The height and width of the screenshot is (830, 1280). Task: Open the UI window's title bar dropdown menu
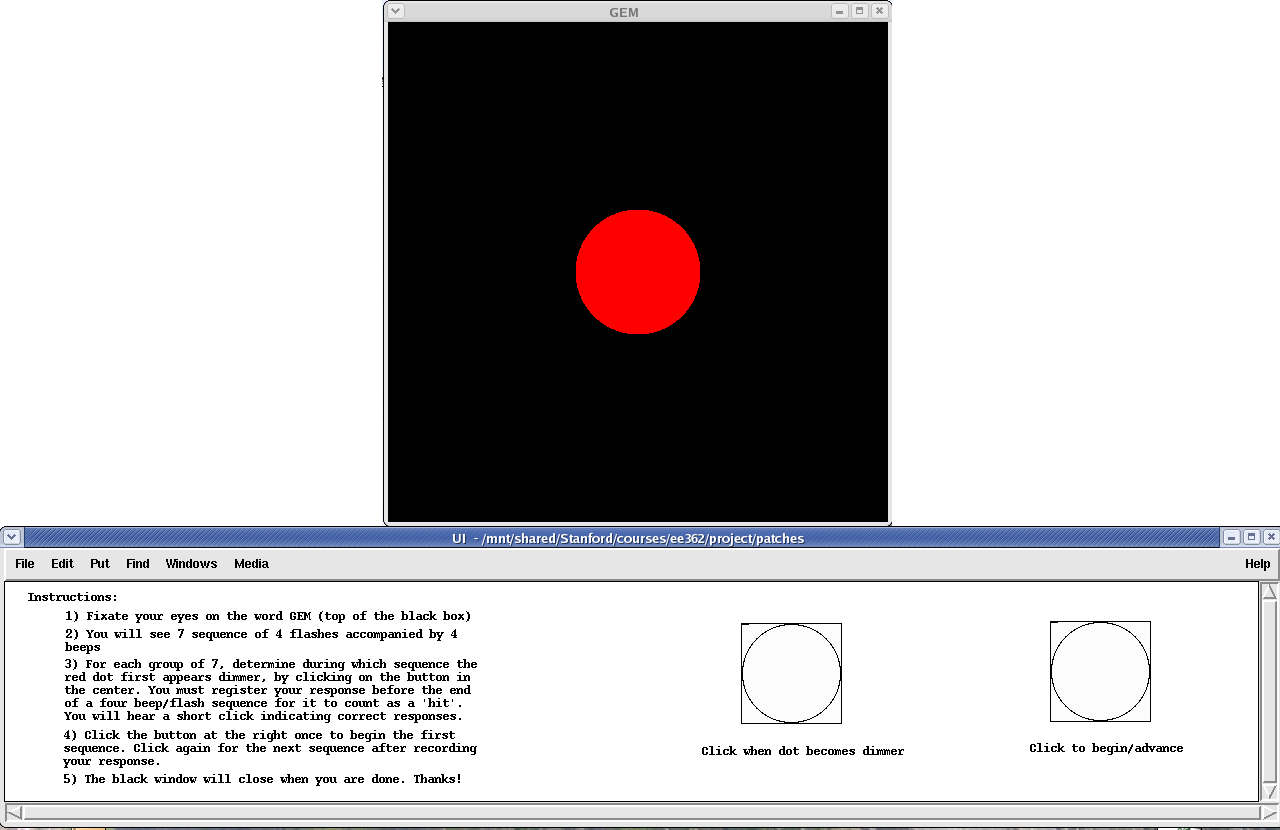(12, 538)
